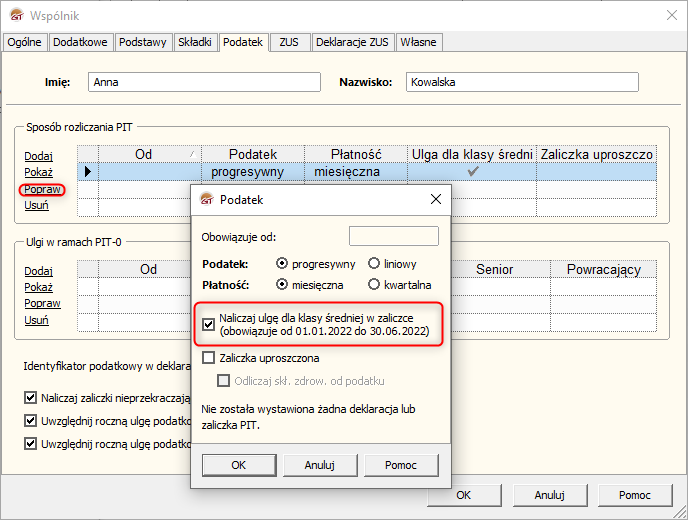Toggle last Uwzględnij roczną ulgę podatkową checkbox
This screenshot has height=520, width=688.
click(x=30, y=443)
